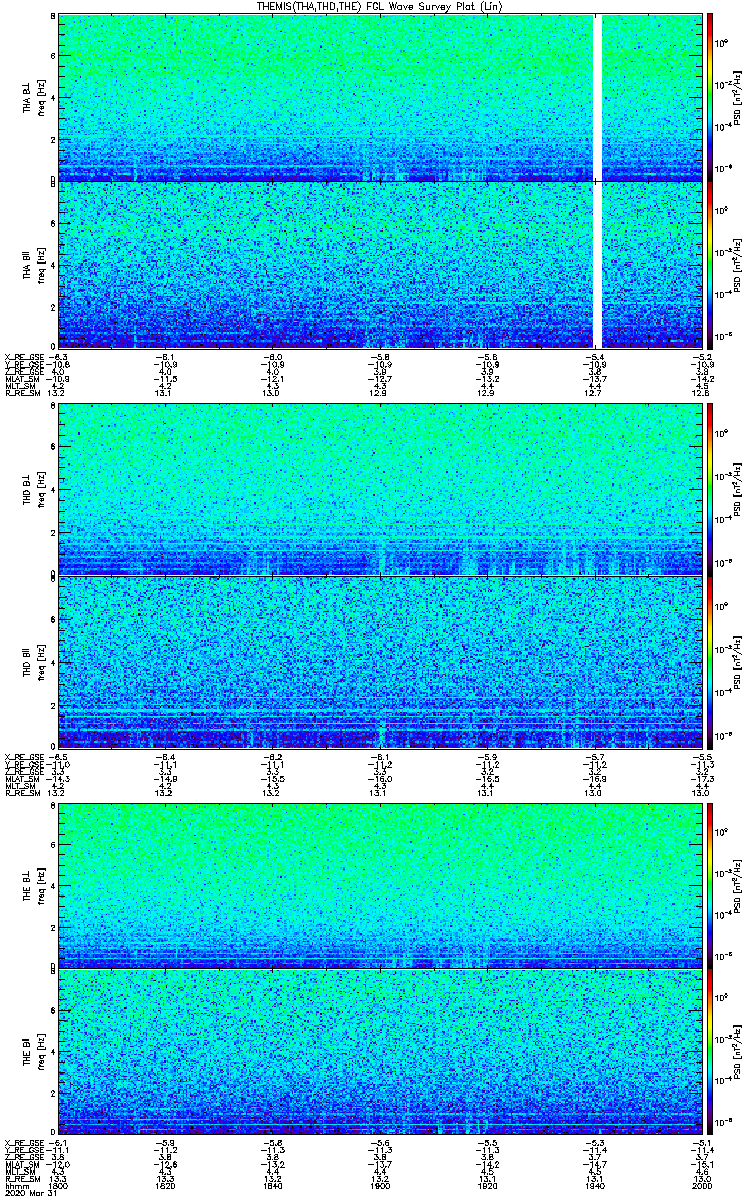
Task: Click the 'THE B⊥ freq [Hz]' axis label
Action: [x=34, y=885]
